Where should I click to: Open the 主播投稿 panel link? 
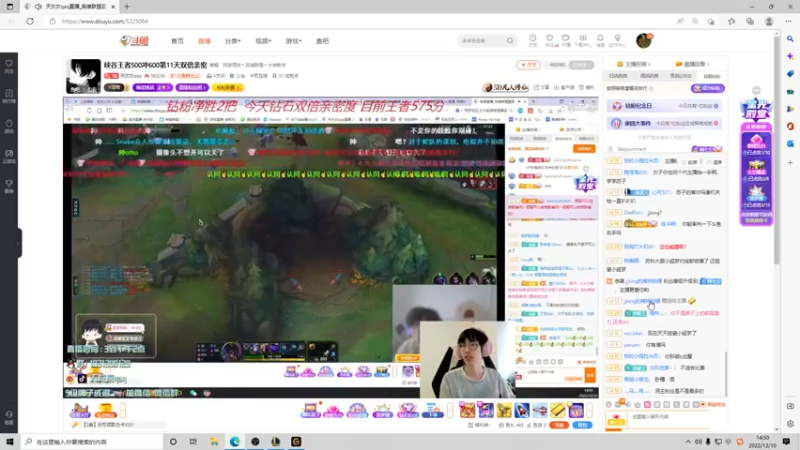pos(634,64)
